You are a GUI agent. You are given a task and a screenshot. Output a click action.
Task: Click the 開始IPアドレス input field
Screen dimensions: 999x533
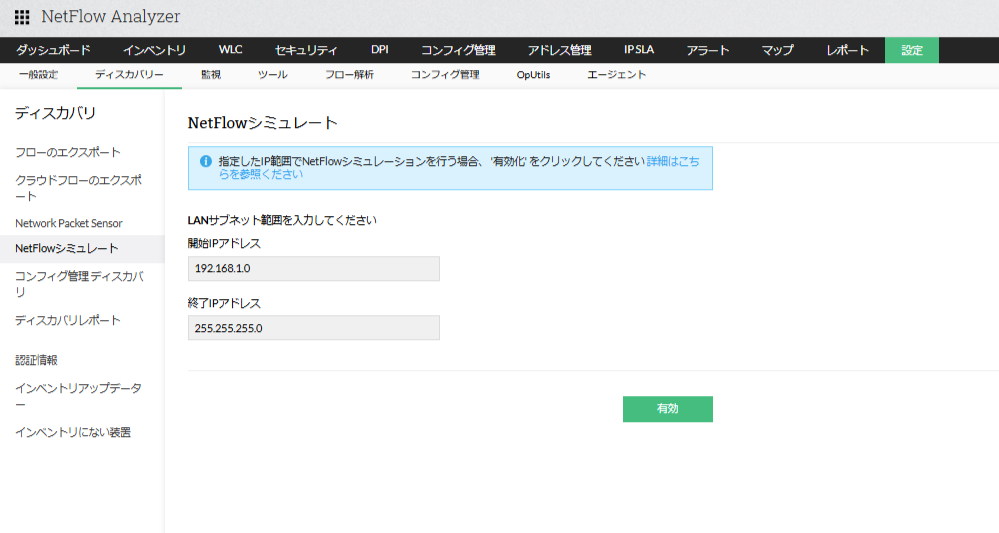[314, 269]
